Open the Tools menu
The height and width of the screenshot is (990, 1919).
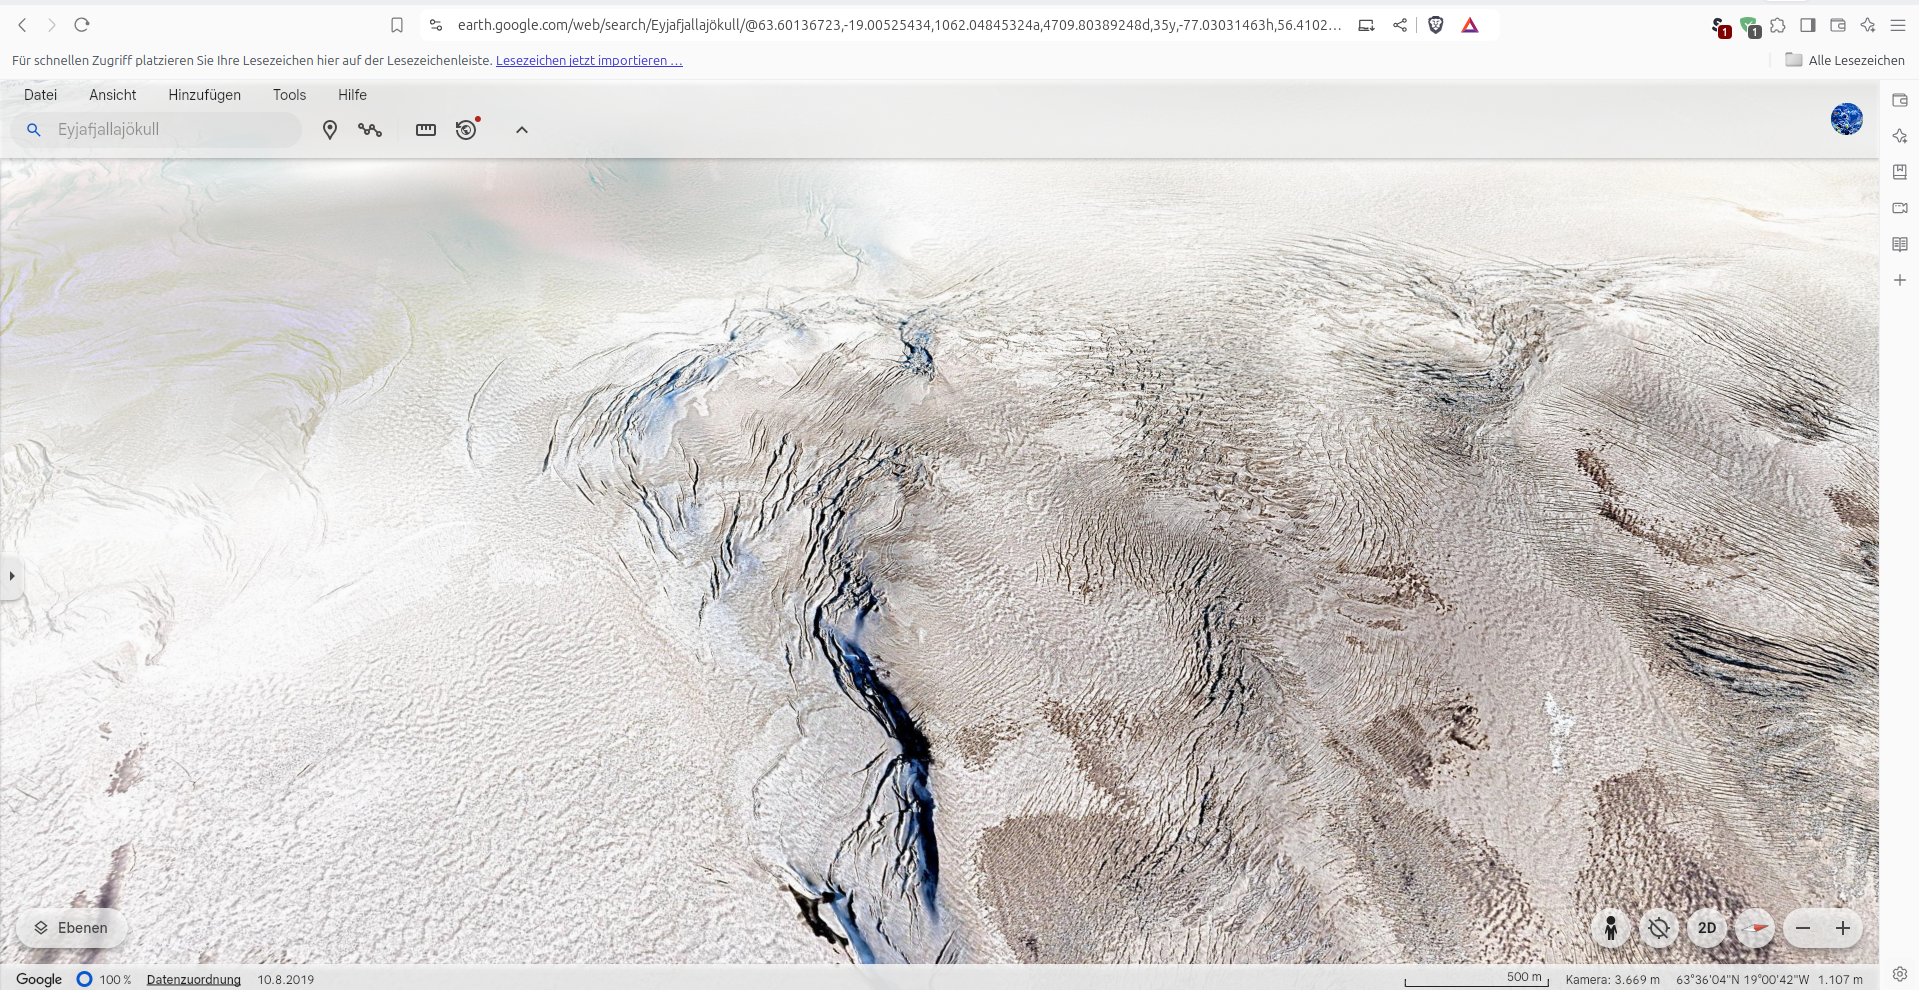289,95
